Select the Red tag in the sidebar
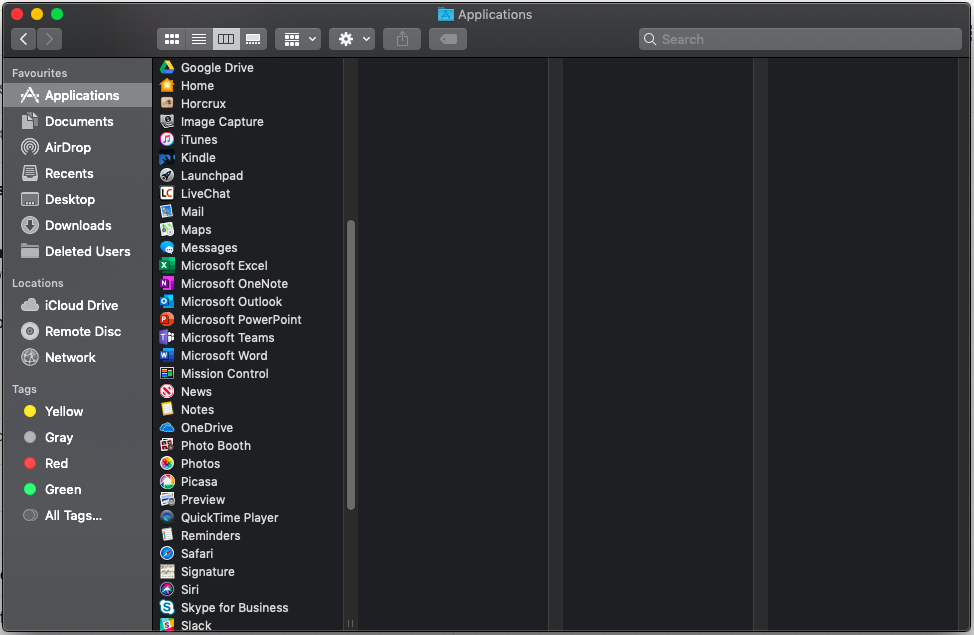Screen dimensions: 974x635 [56, 464]
